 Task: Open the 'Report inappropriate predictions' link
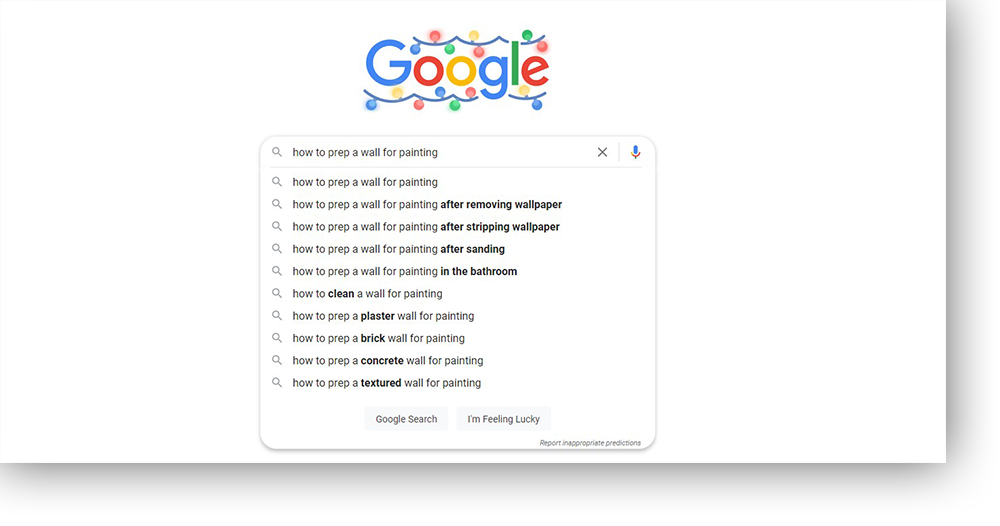tap(590, 443)
